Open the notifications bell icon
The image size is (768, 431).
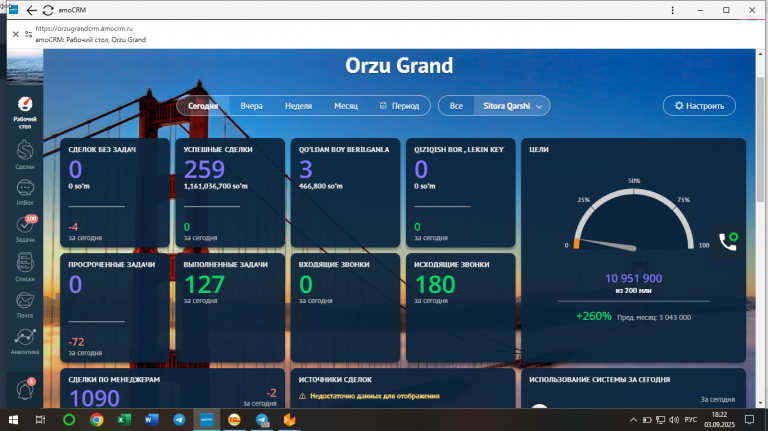pyautogui.click(x=25, y=389)
